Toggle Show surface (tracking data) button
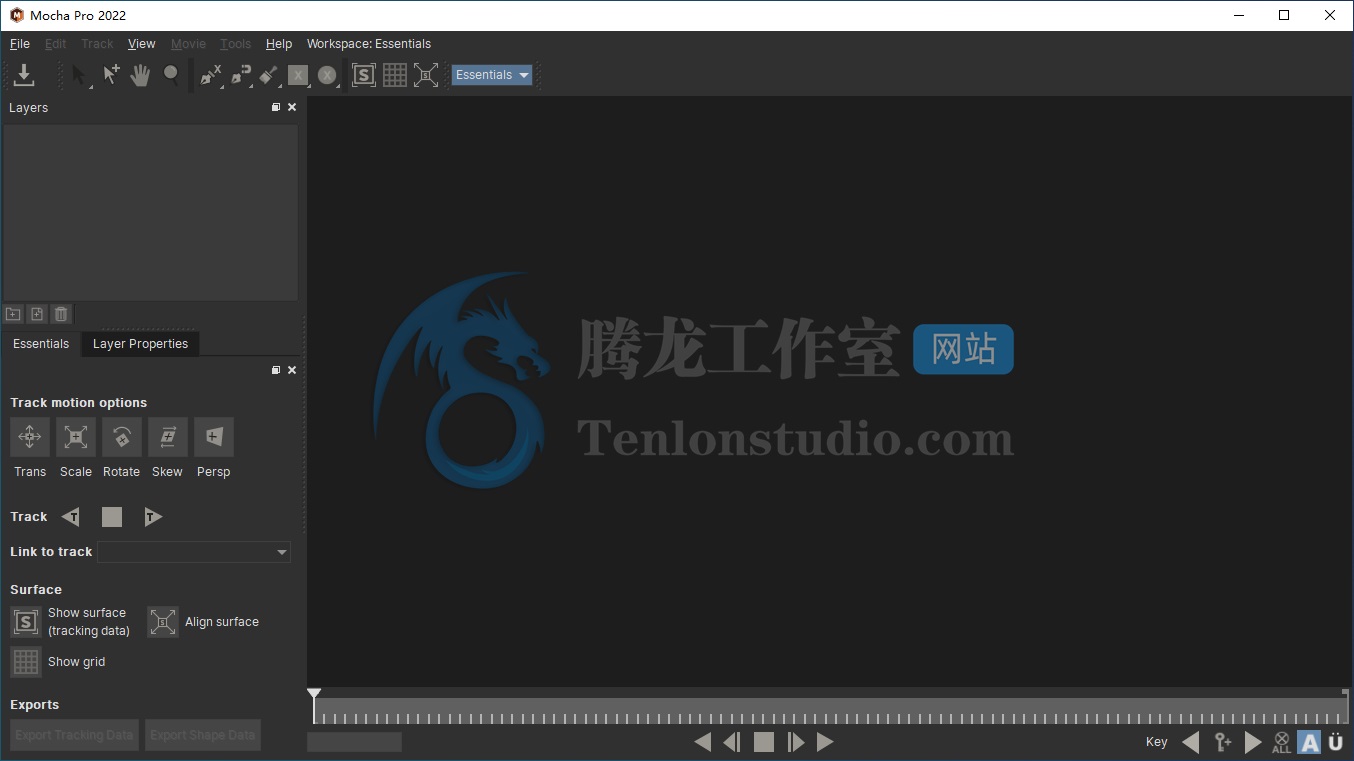The image size is (1354, 761). pos(26,622)
